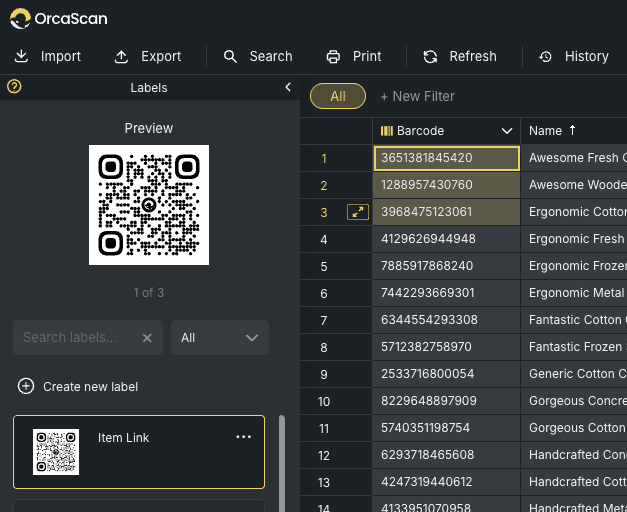Select barcode cell 1288957430760
This screenshot has width=627, height=512.
[446, 185]
